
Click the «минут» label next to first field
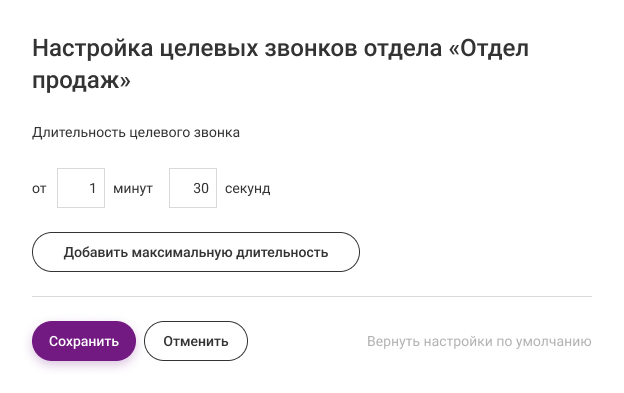click(x=133, y=188)
